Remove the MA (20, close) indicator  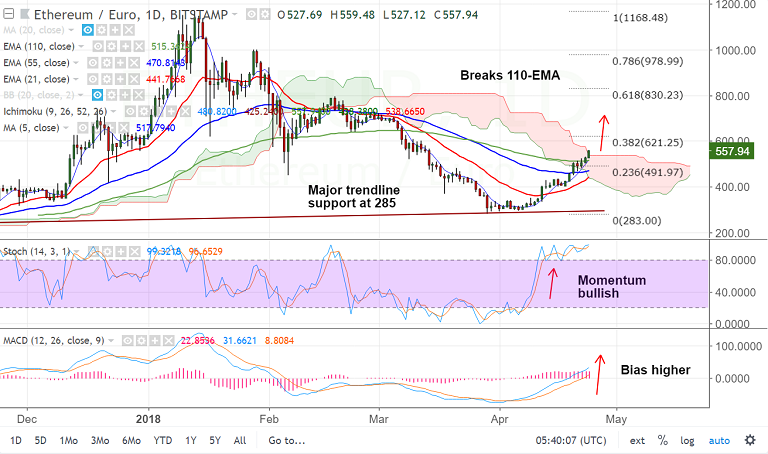pos(129,30)
